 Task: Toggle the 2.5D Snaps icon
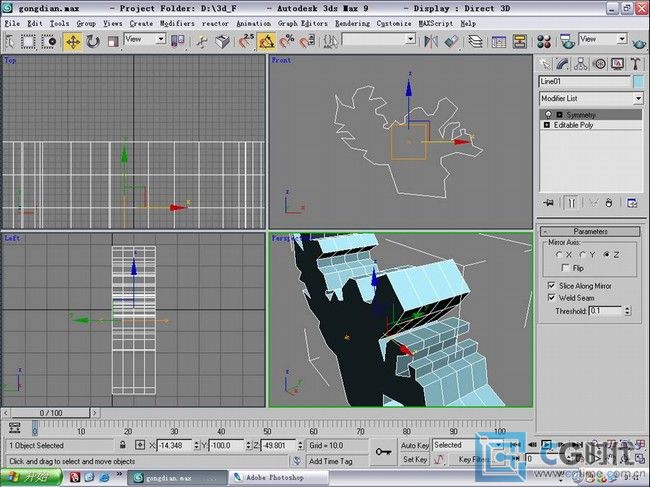coord(245,41)
